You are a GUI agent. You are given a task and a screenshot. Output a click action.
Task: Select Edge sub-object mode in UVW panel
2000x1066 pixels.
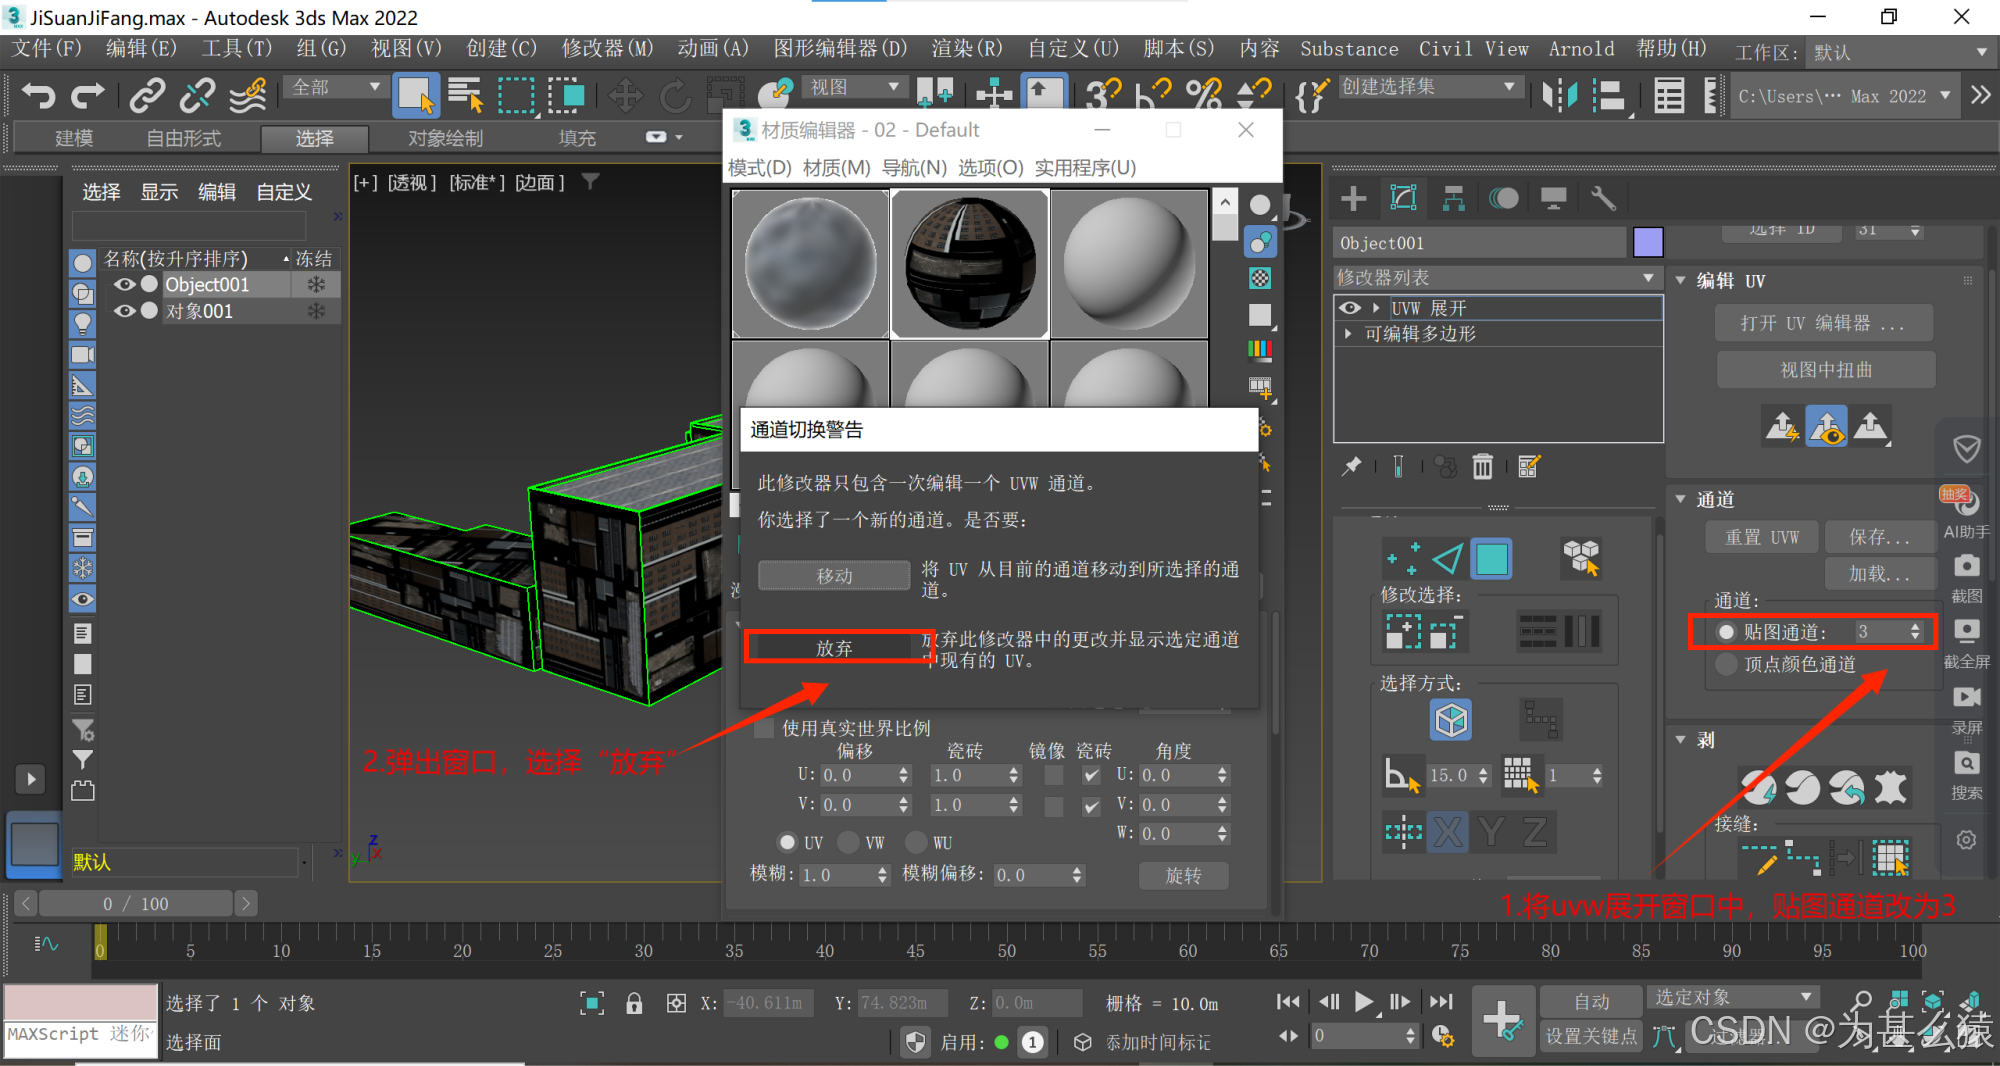click(x=1447, y=558)
